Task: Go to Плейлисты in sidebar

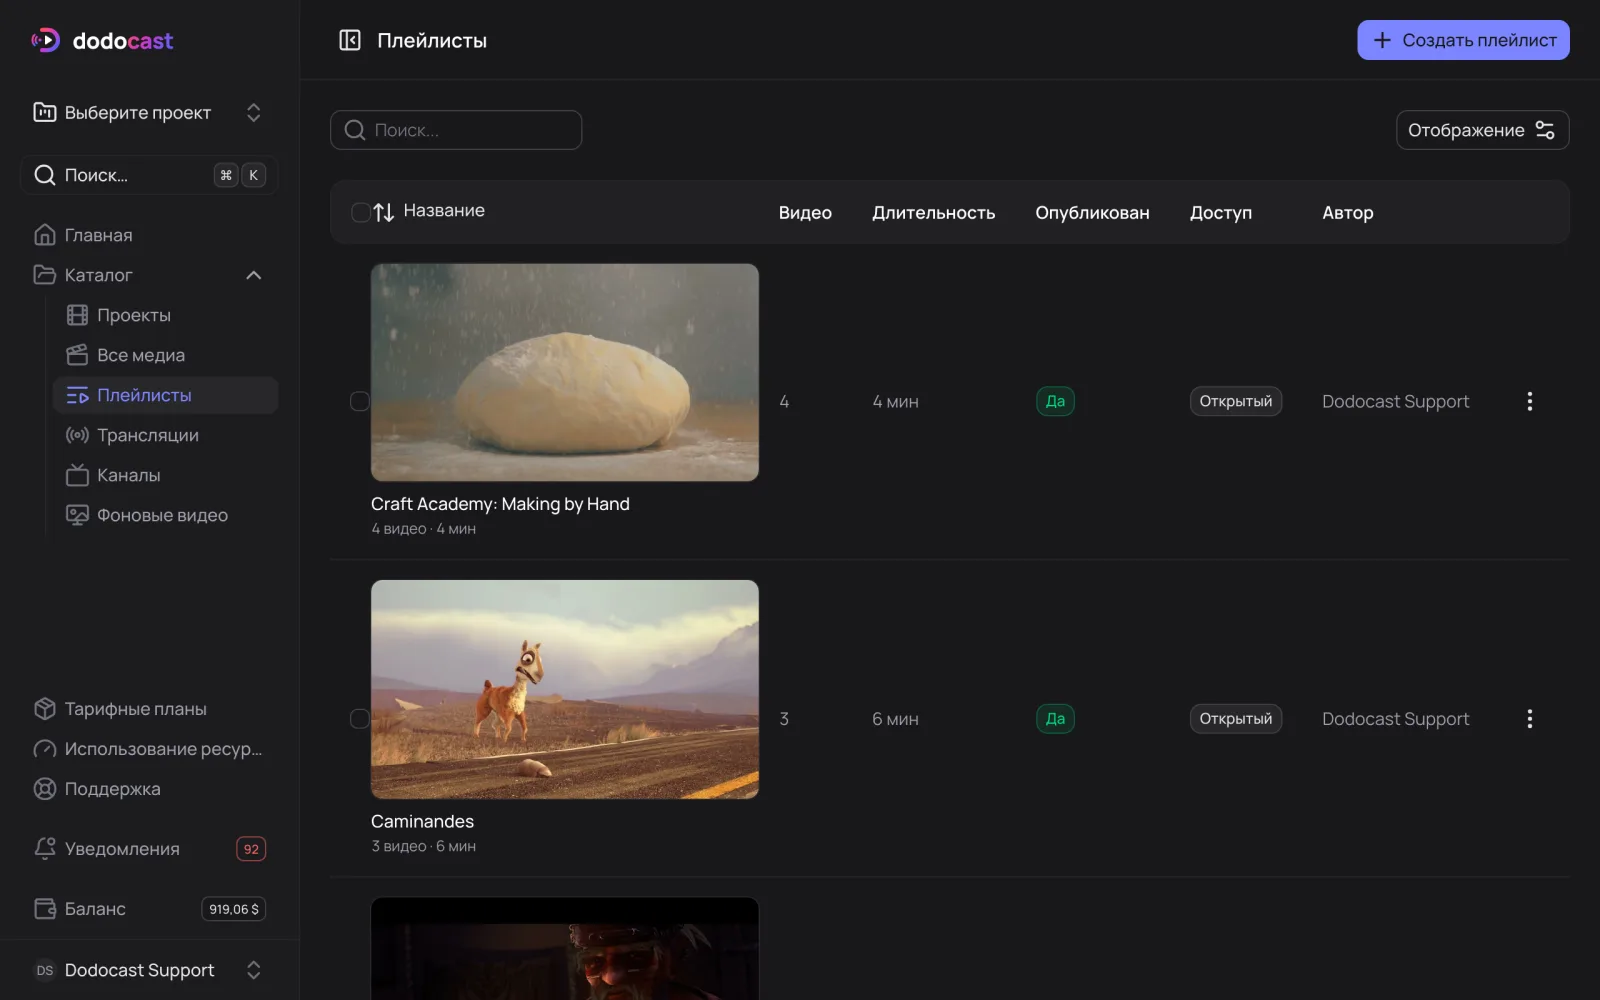Action: pos(165,395)
